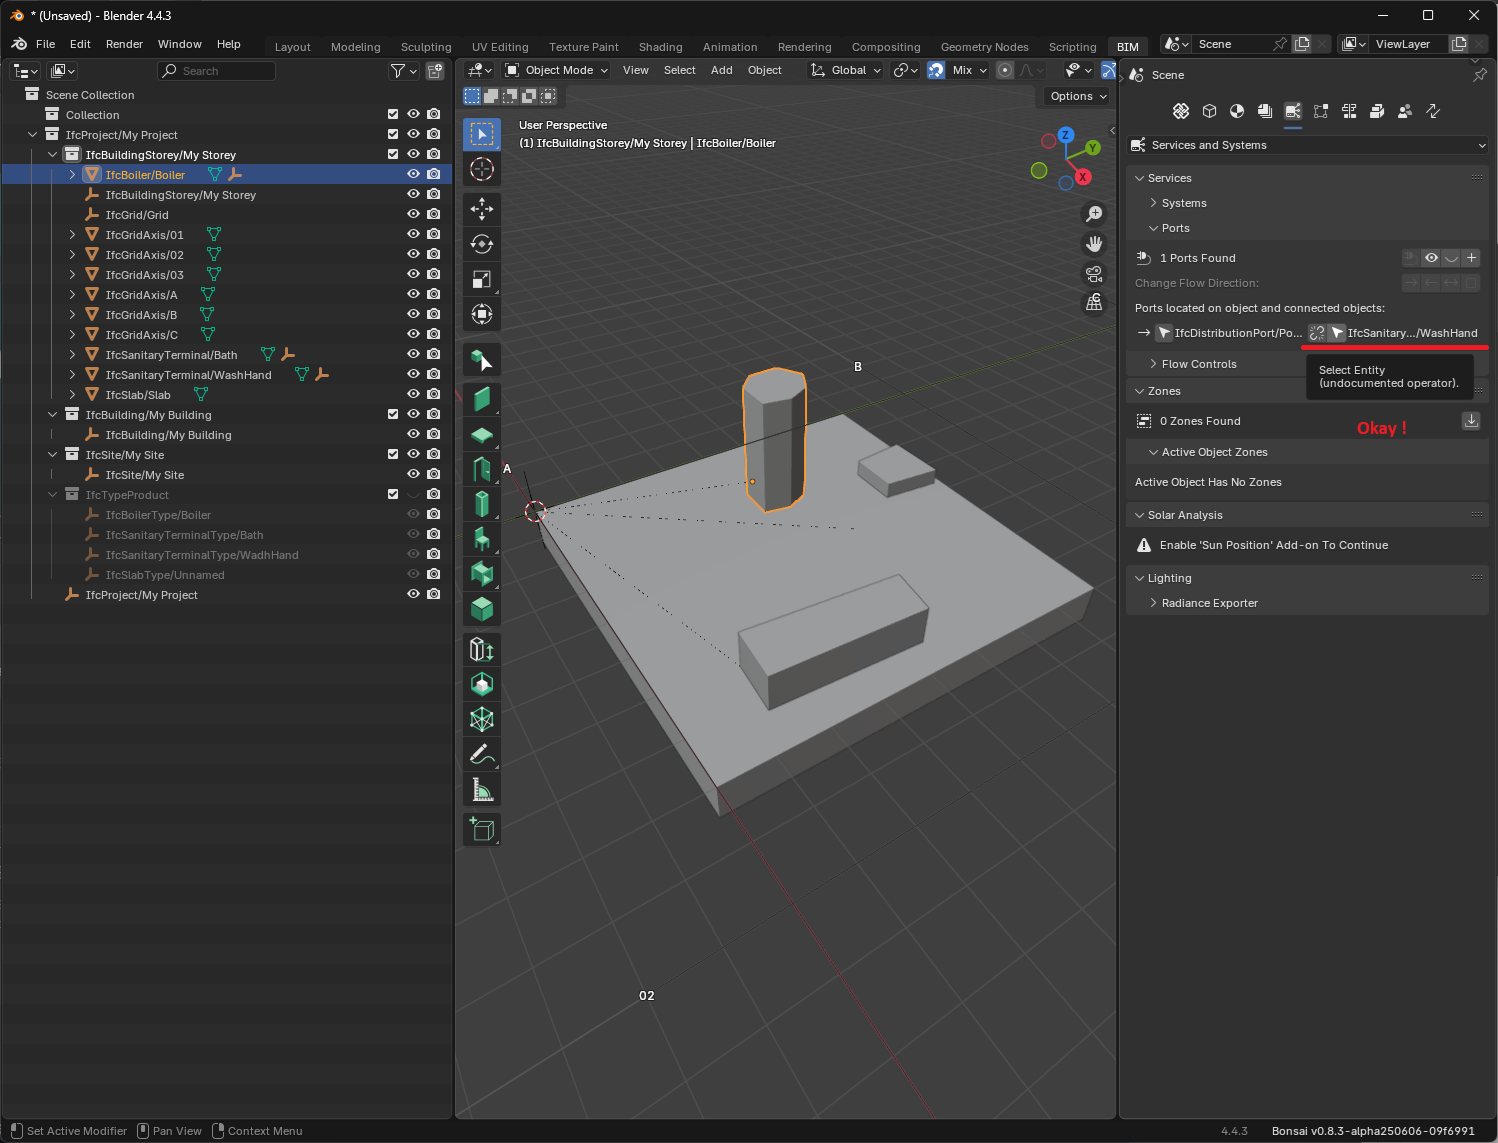
Task: Hide IfcBoiler/Boiler in the outliner
Action: 413,174
